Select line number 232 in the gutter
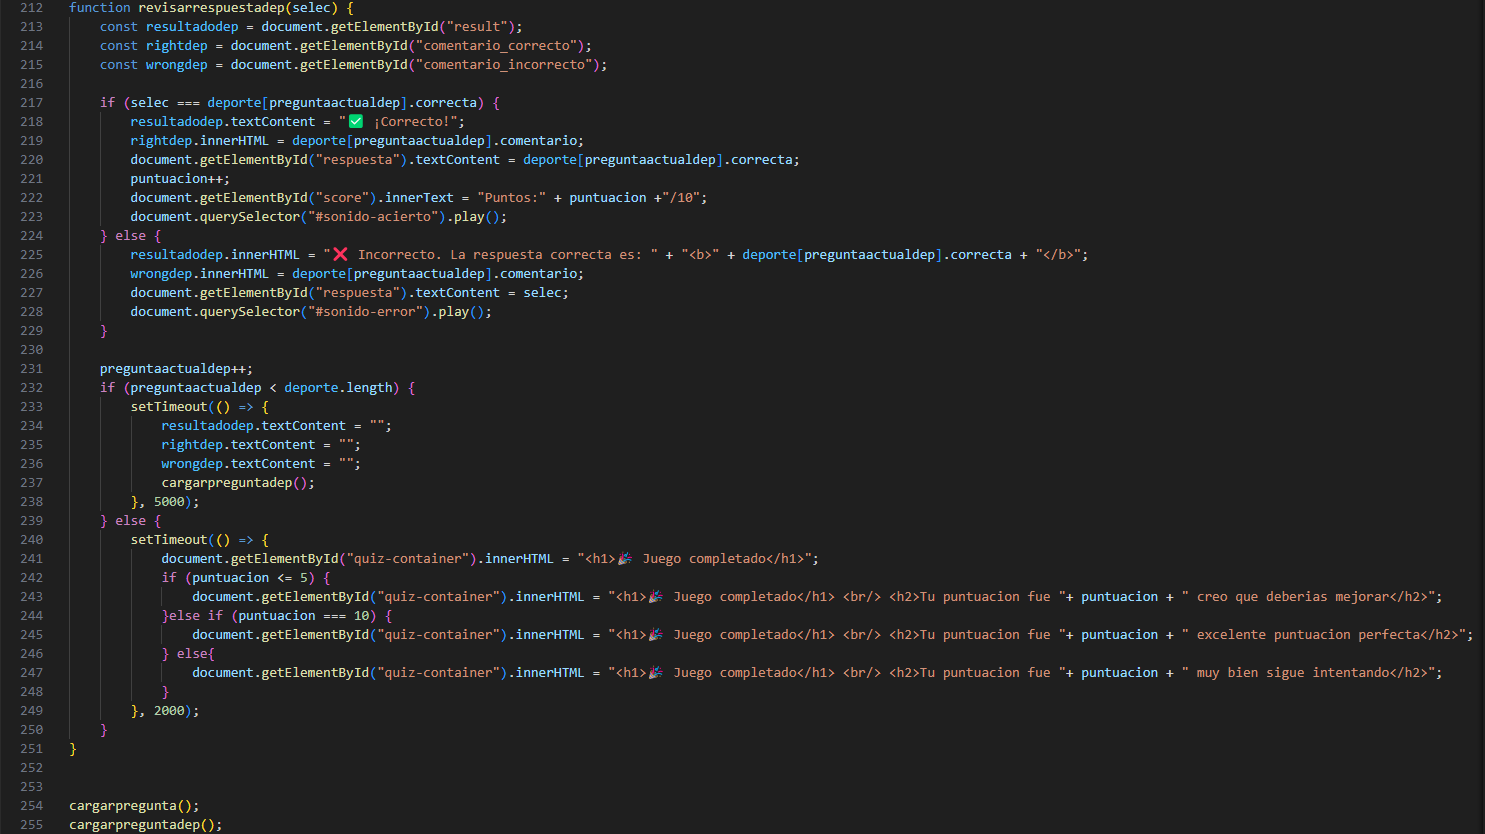The image size is (1485, 834). (31, 387)
